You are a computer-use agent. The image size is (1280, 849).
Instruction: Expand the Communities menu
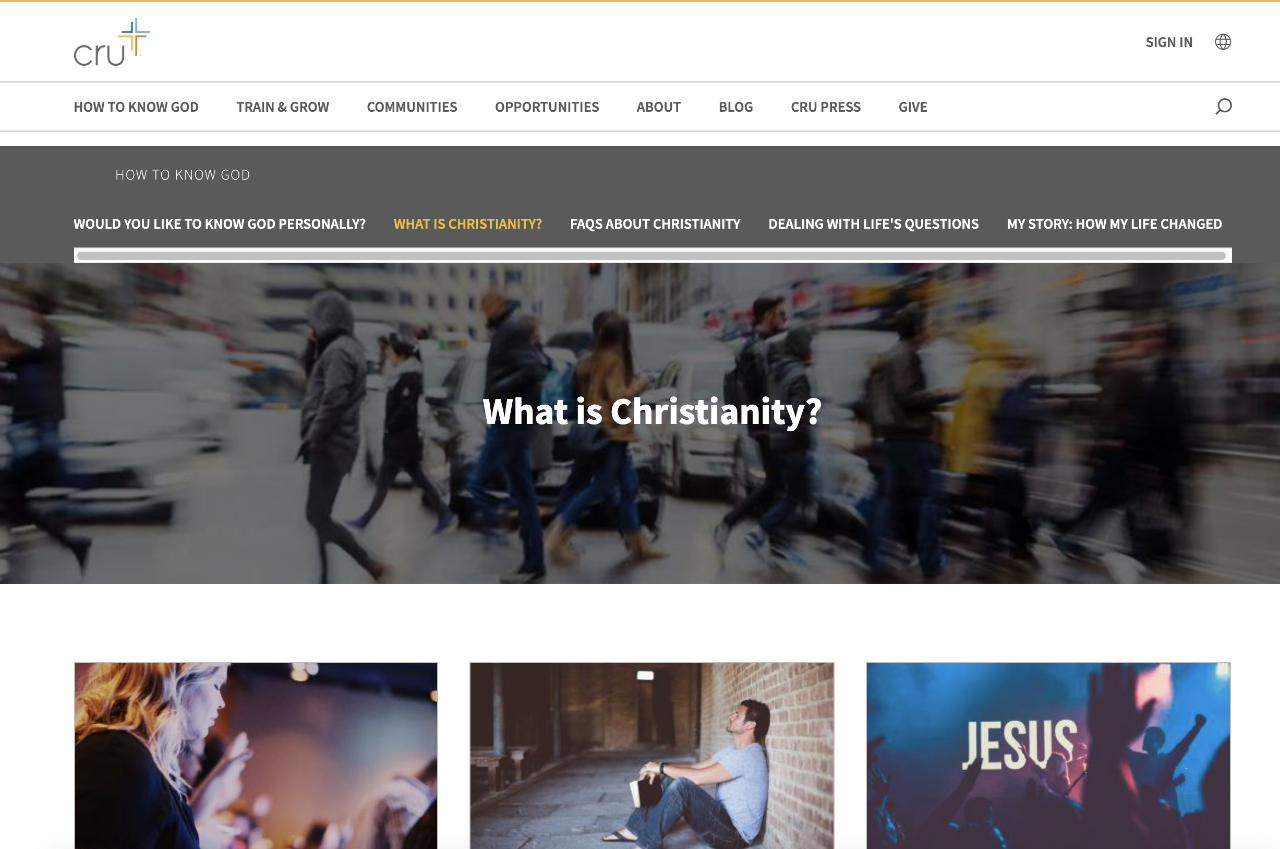point(412,107)
